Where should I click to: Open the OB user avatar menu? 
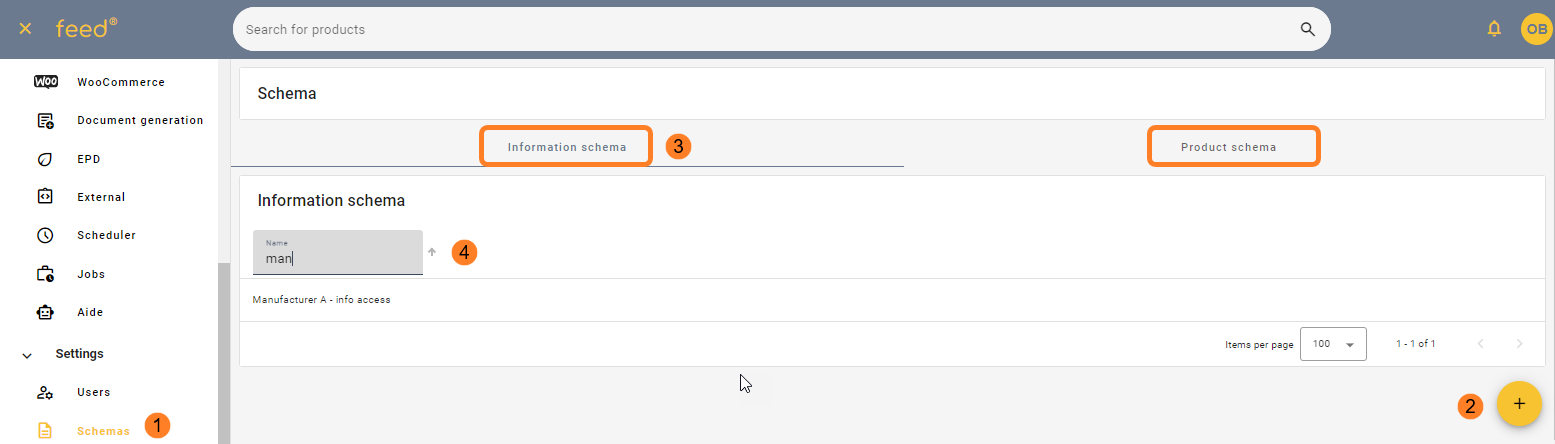click(1536, 29)
